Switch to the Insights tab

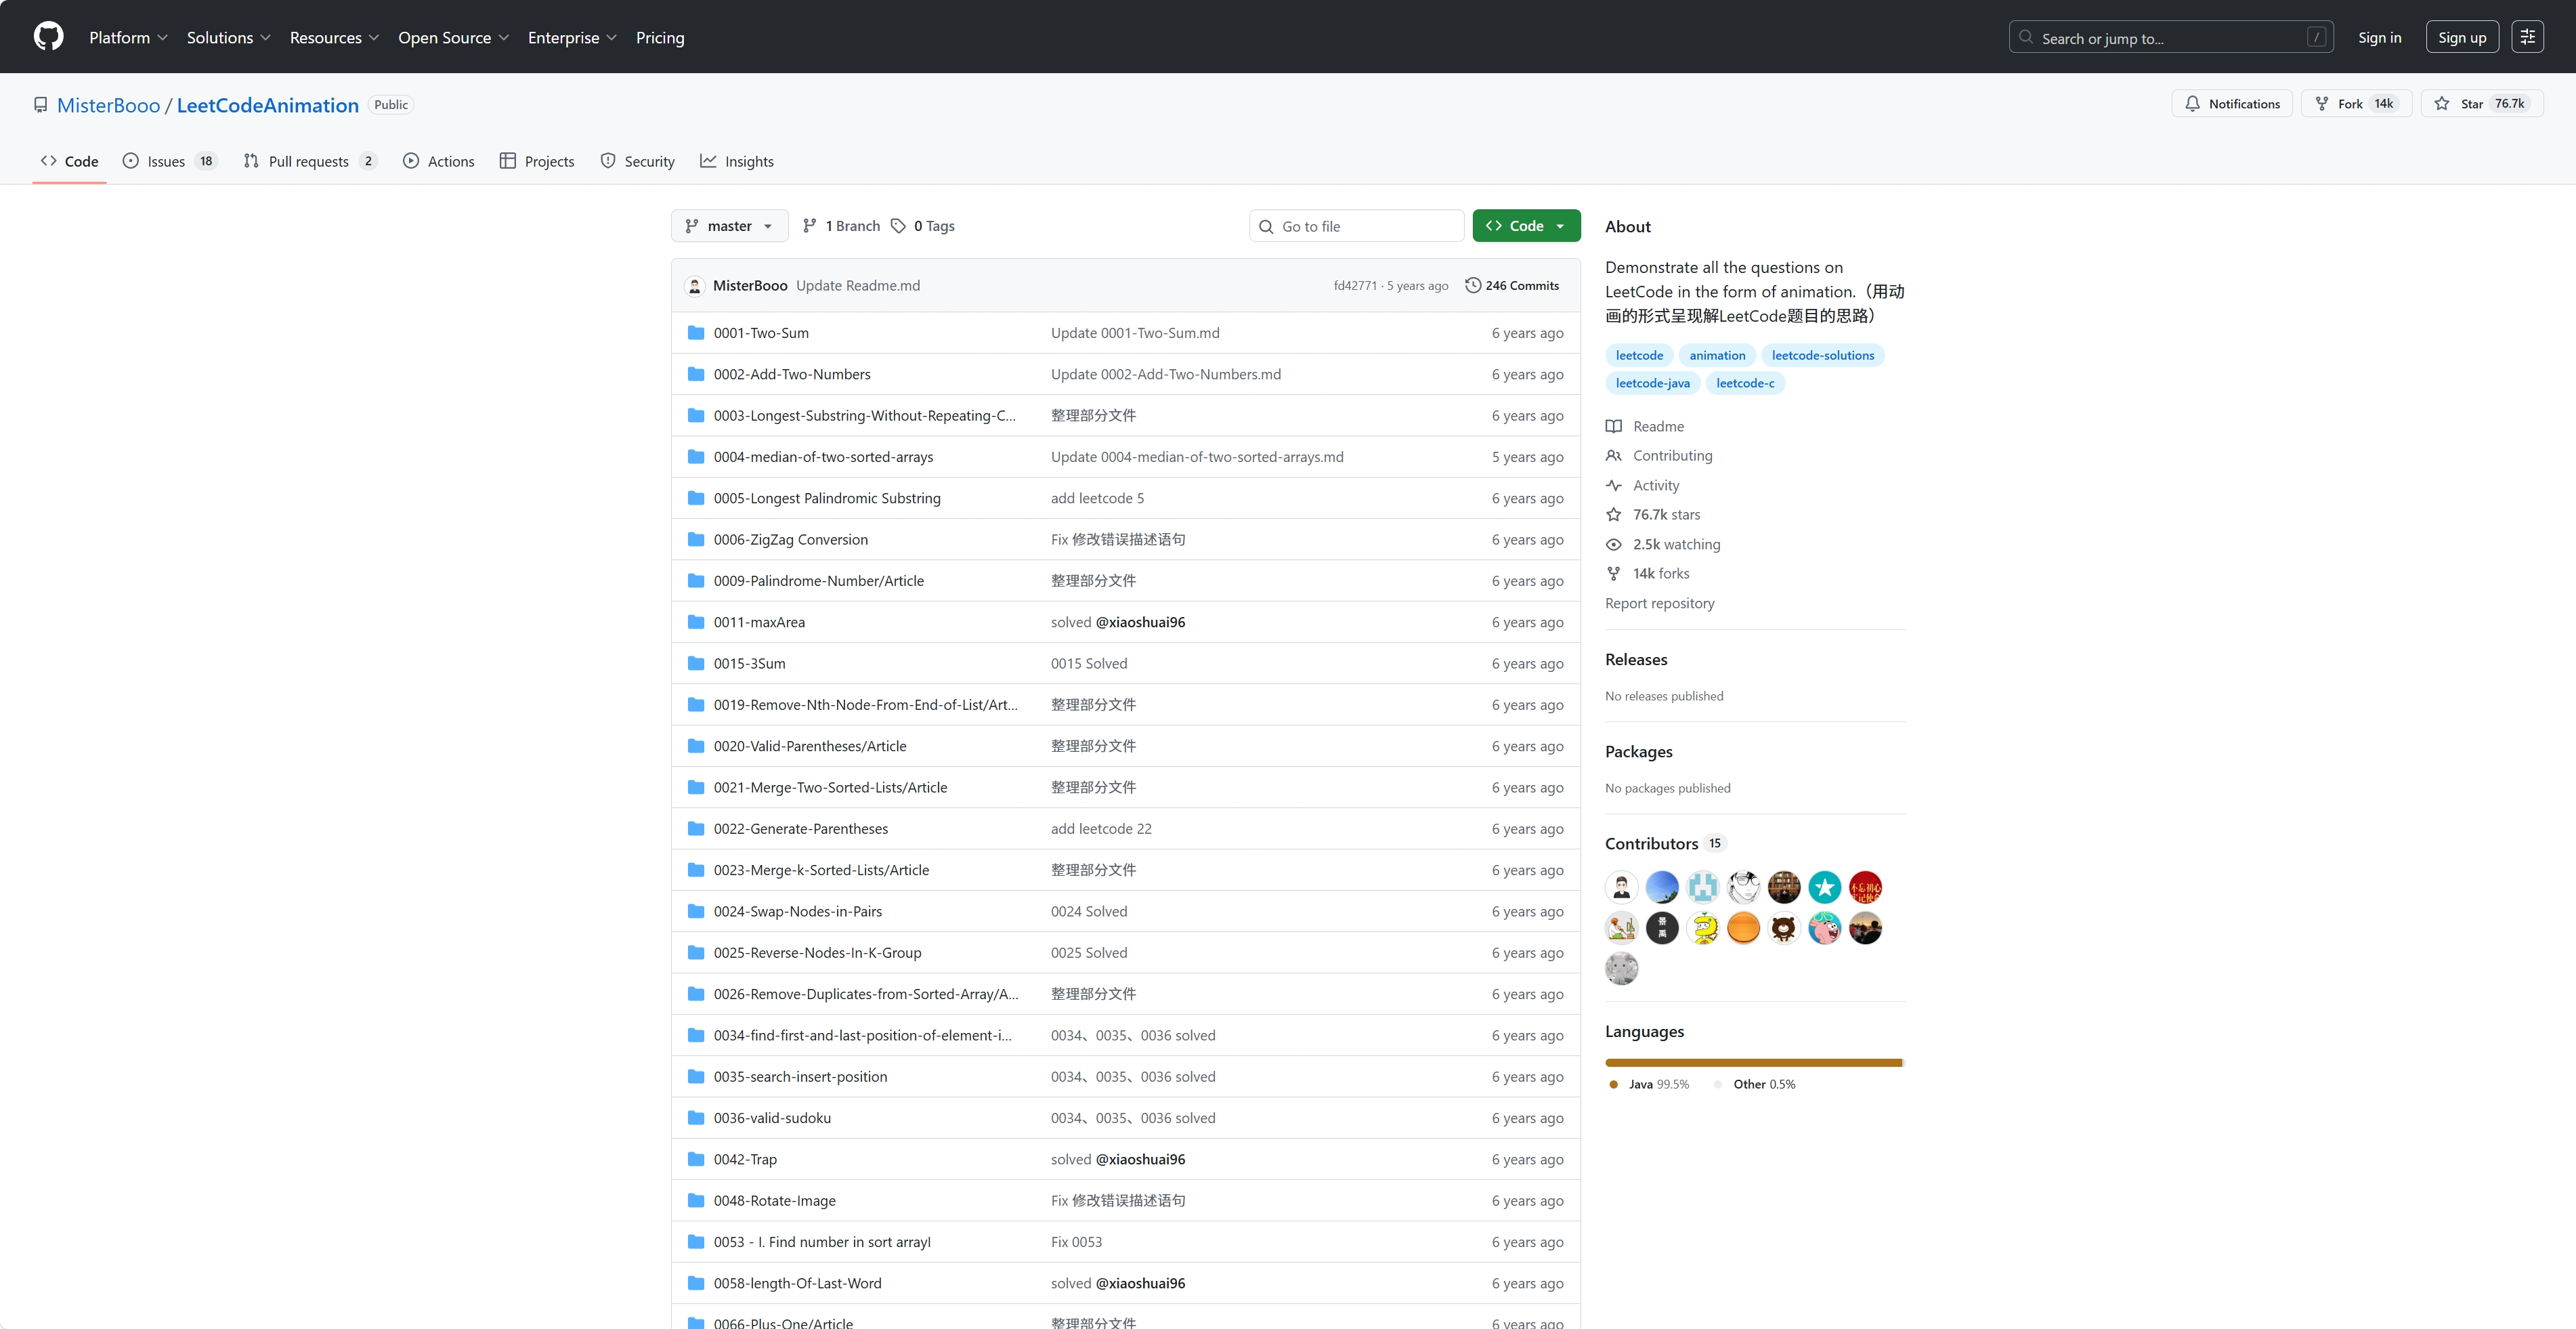[737, 161]
